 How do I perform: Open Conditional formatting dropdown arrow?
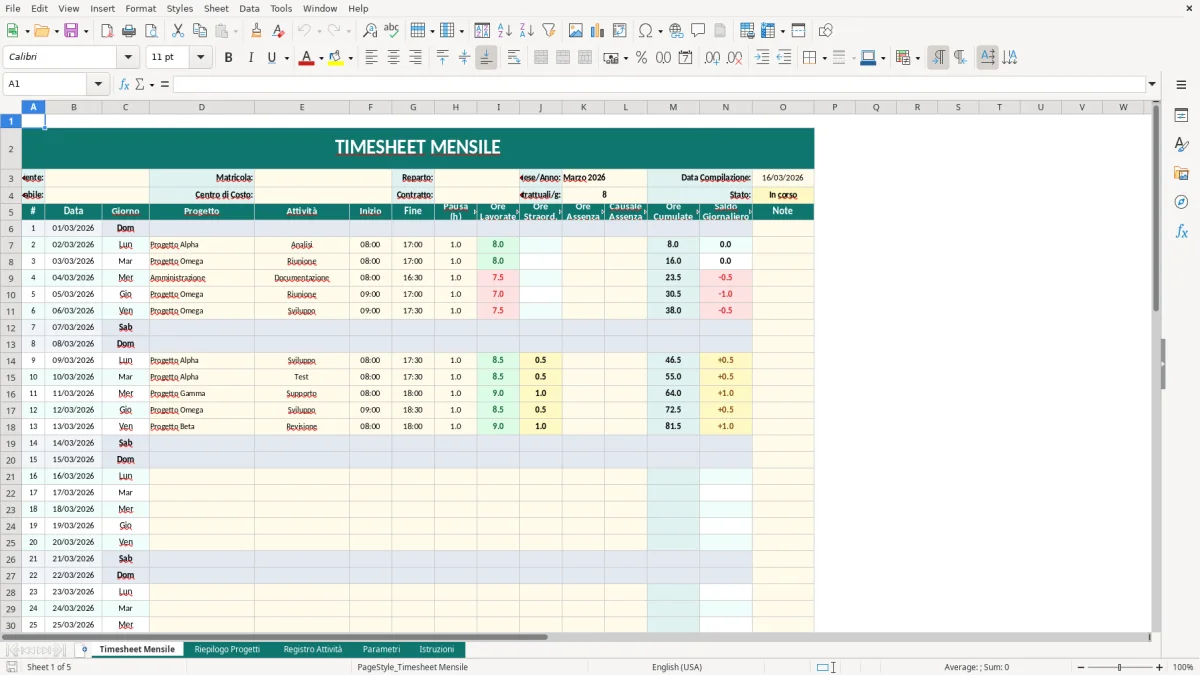[x=917, y=58]
